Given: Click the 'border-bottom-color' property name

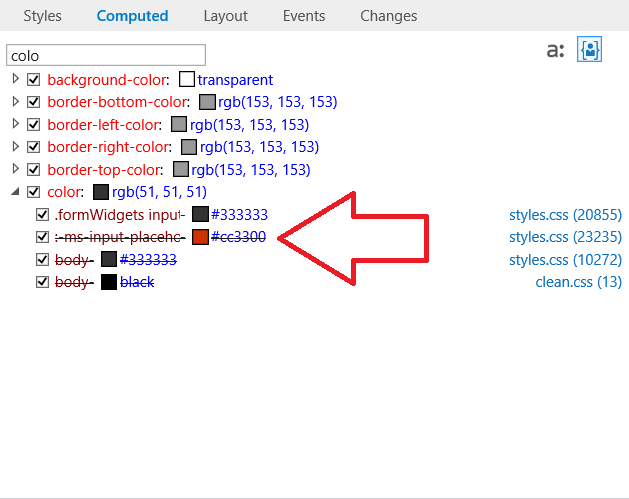Looking at the screenshot, I should click(x=118, y=102).
